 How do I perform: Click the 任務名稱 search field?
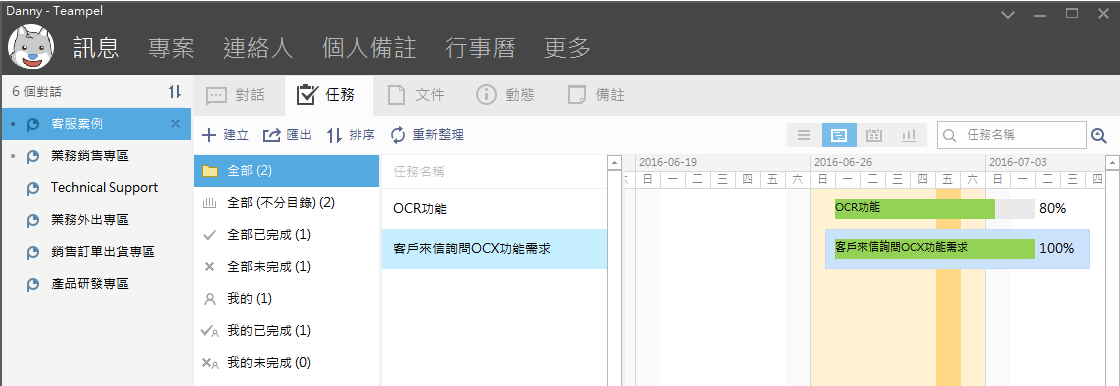click(1012, 135)
